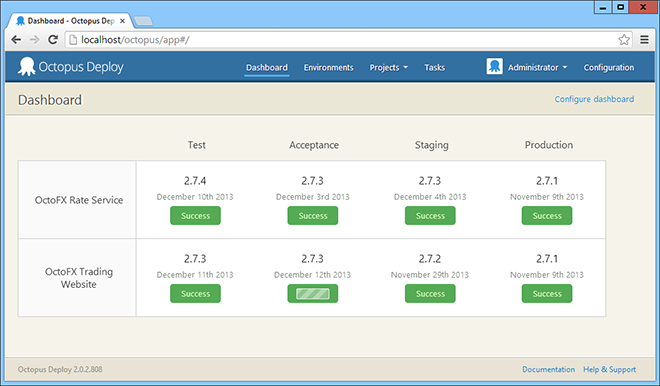
Task: Click Octopus Deploy 2.0.2.808 version text
Action: point(60,369)
